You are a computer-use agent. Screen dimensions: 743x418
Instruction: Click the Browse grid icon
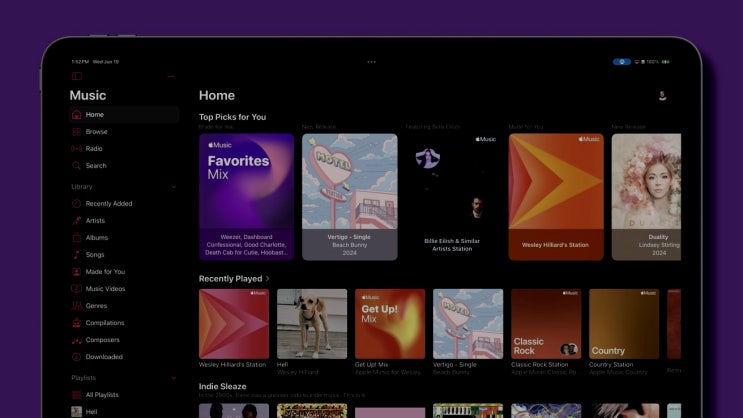click(76, 132)
